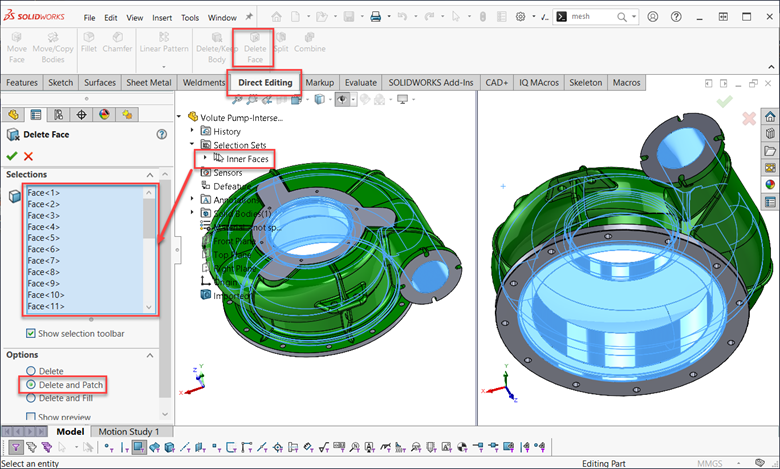Click the Sensors tree item
This screenshot has width=780, height=469.
(227, 173)
